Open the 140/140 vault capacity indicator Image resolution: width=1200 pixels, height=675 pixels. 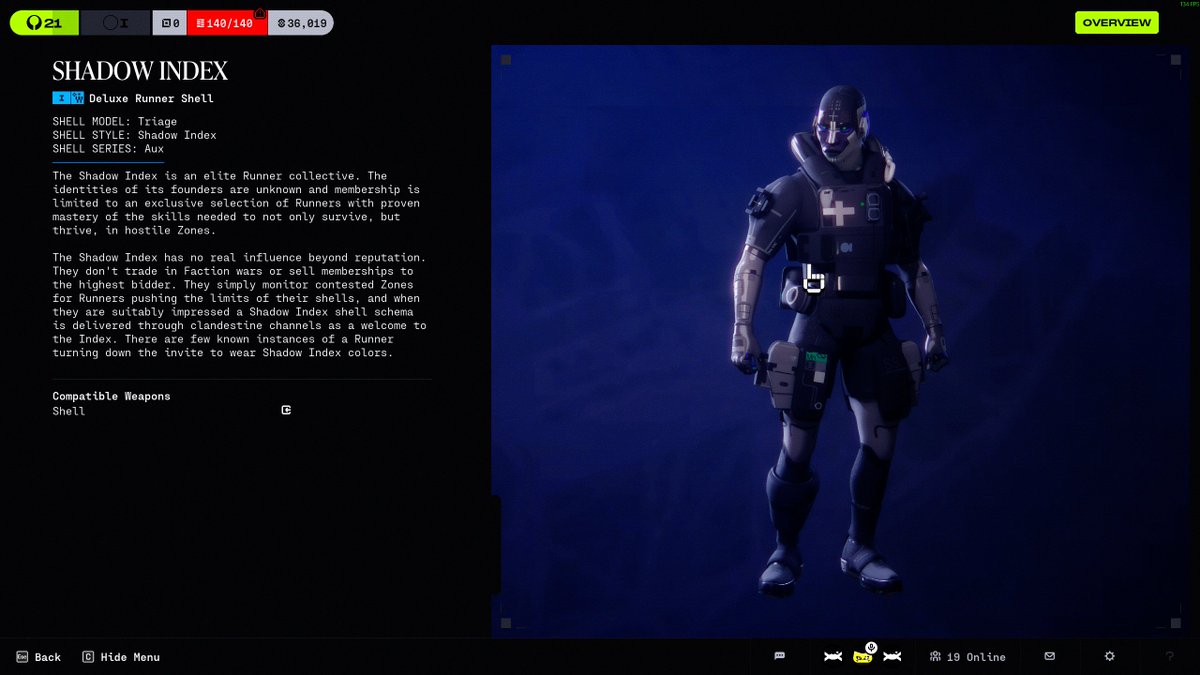[227, 22]
